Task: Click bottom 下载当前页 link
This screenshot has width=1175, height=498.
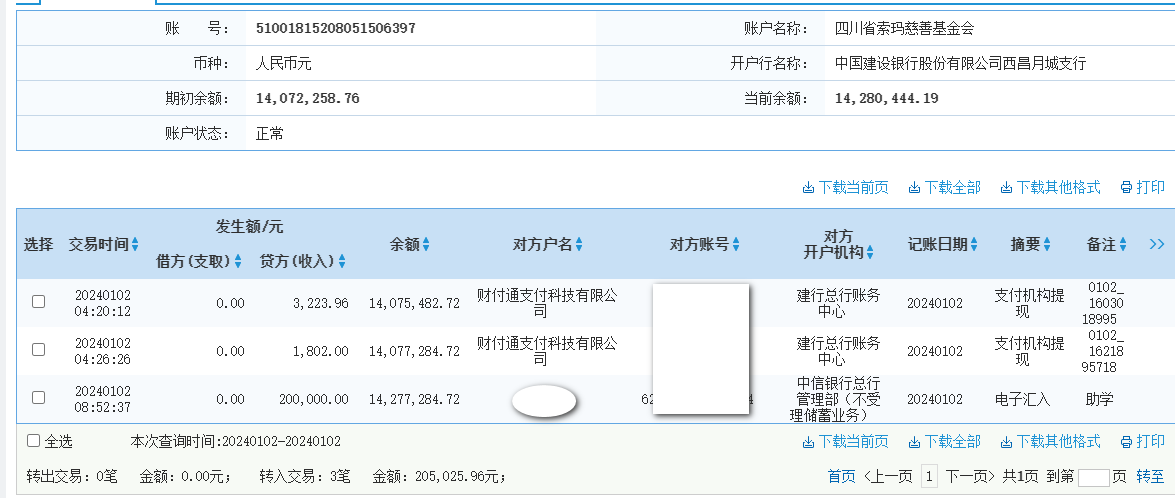Action: pos(854,442)
